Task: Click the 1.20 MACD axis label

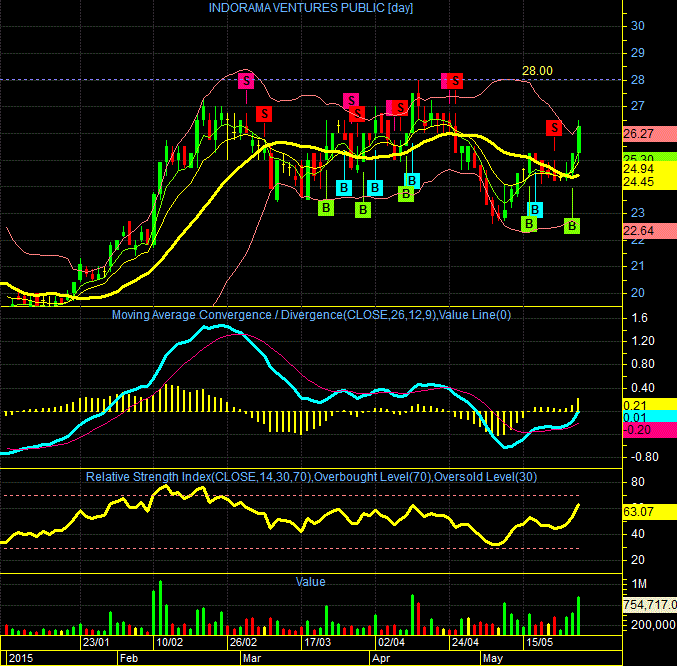Action: click(x=643, y=341)
